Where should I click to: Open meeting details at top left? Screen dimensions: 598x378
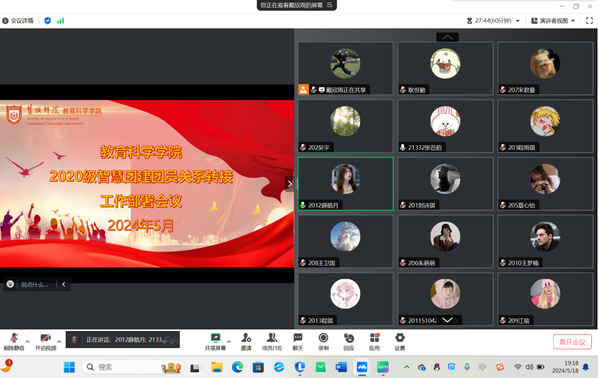point(18,21)
